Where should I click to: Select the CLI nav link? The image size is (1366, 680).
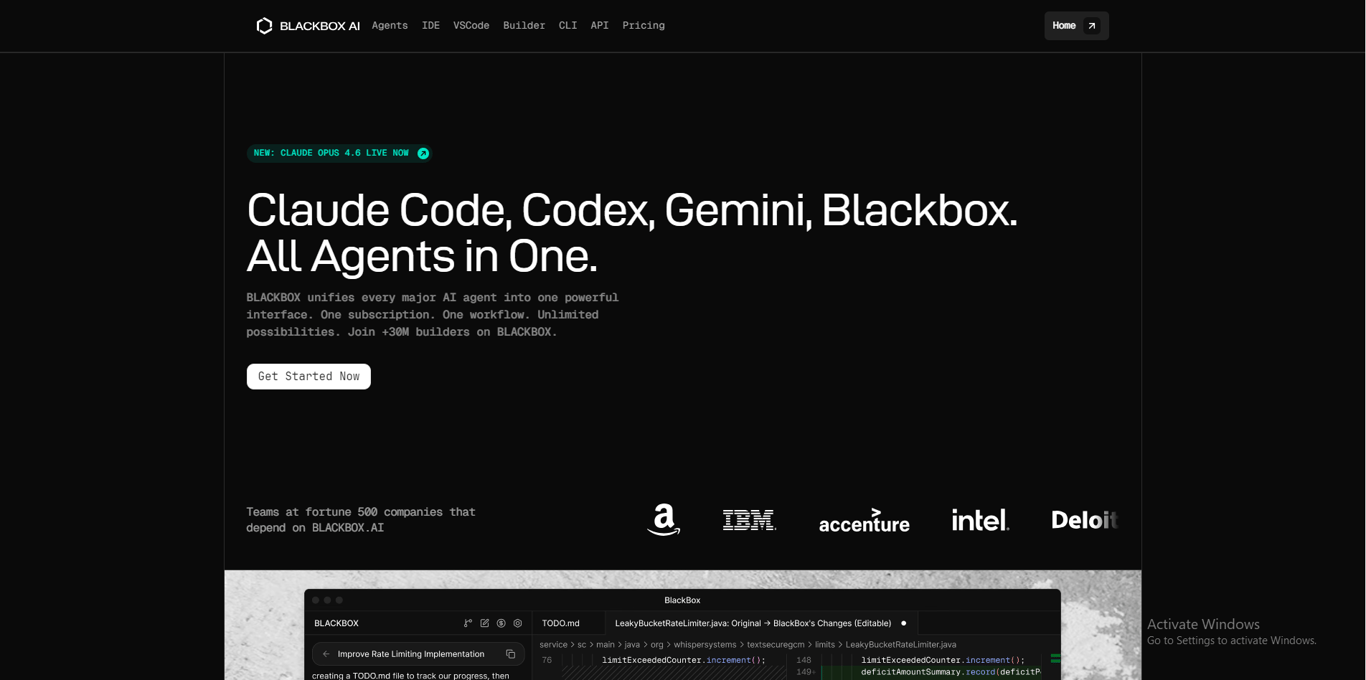pyautogui.click(x=568, y=26)
